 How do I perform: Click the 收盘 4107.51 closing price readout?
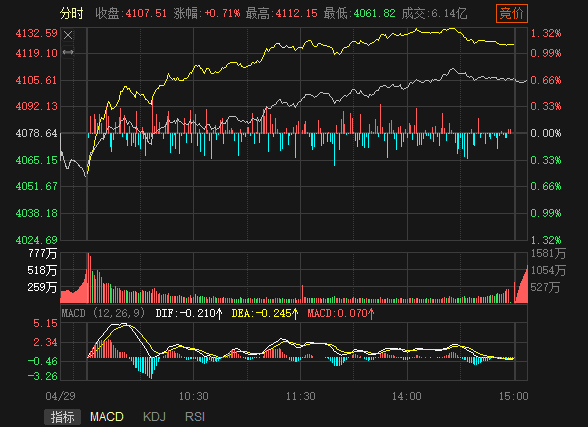(x=131, y=14)
